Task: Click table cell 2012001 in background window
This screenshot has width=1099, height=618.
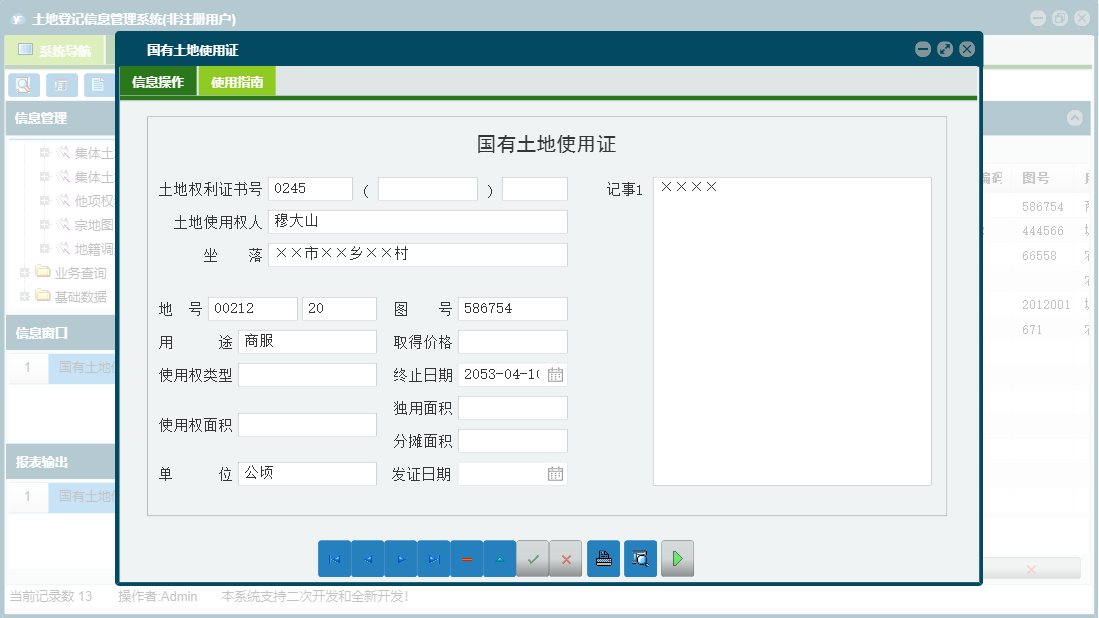Action: point(1046,305)
